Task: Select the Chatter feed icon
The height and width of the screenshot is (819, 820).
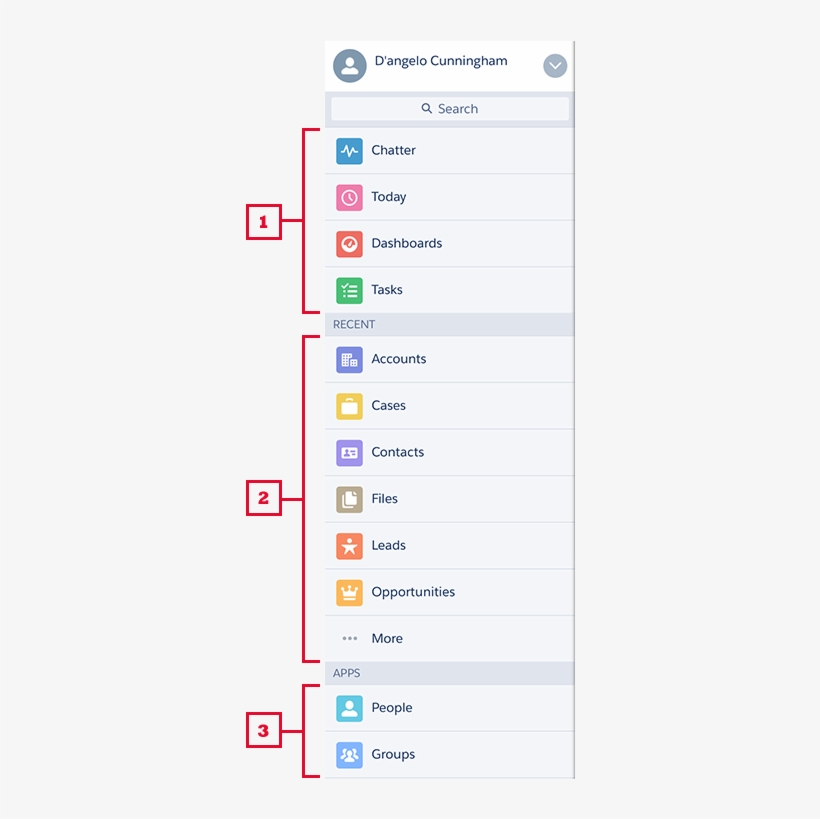Action: click(349, 150)
